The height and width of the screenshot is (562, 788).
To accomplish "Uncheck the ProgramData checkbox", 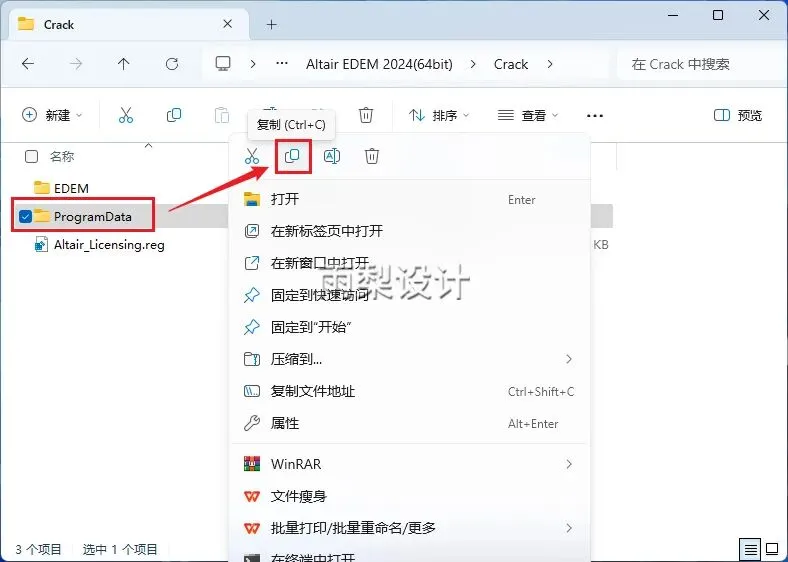I will coord(25,216).
